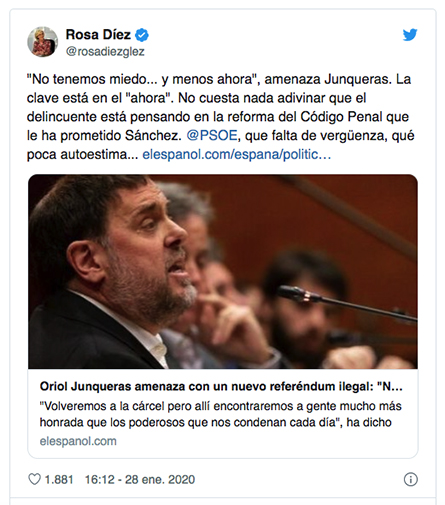Viewport: 445px width, 505px height.
Task: Follow the elespanol.com/espana/politic… URL link
Action: [237, 155]
